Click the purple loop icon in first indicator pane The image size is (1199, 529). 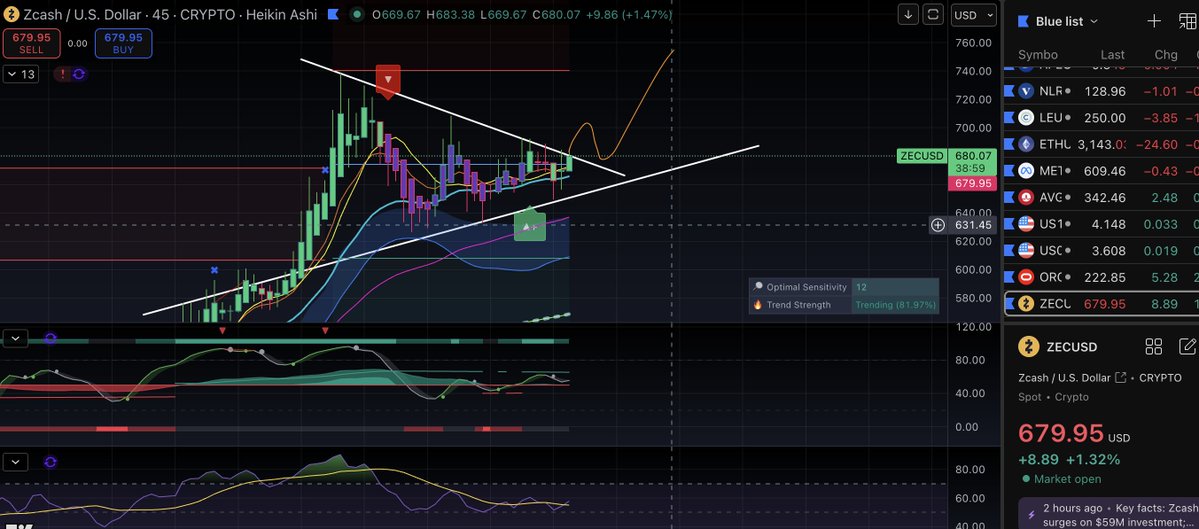point(50,338)
